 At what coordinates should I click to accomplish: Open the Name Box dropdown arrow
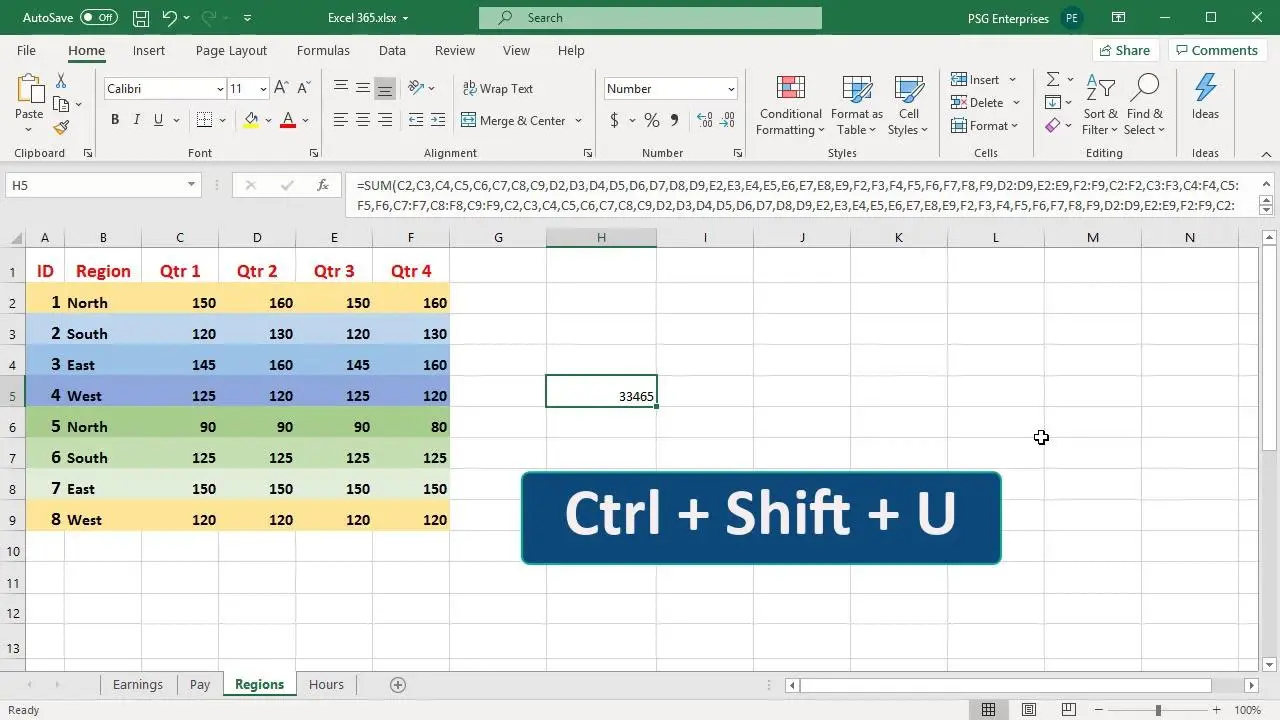tap(191, 185)
